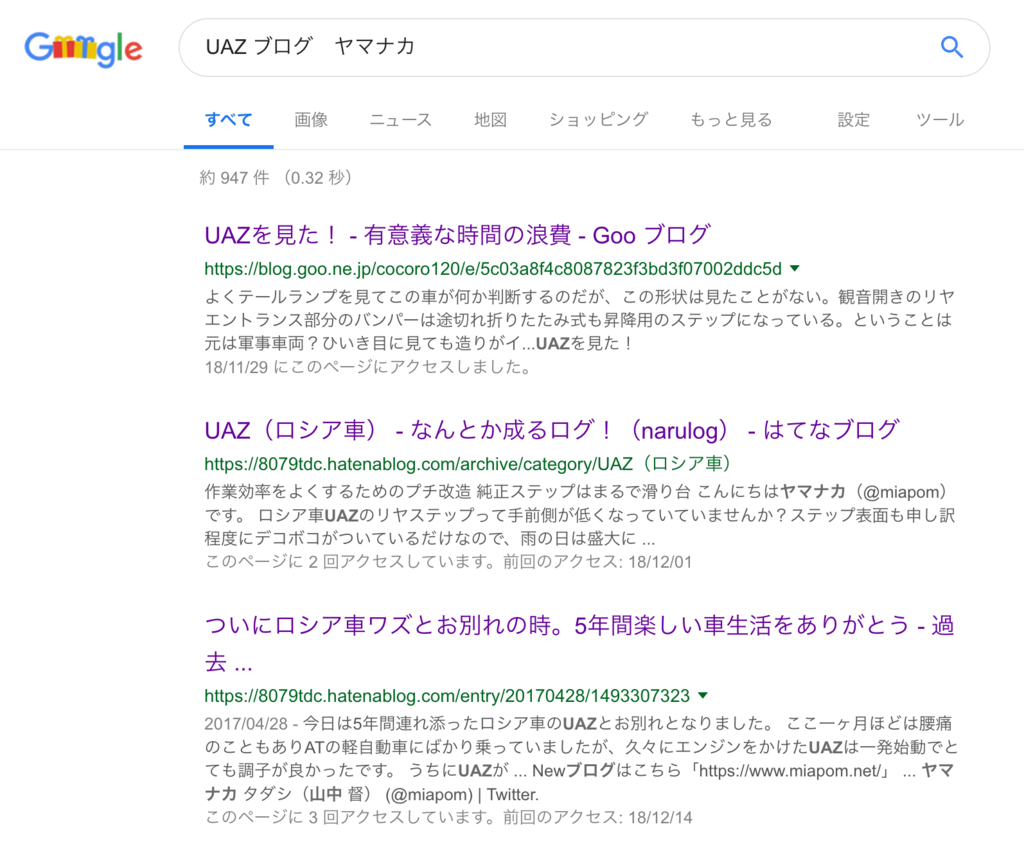Viewport: 1024px width, 849px height.
Task: Open result 'UAZを見た！ - 有意義な時間の浪費'
Action: click(457, 234)
